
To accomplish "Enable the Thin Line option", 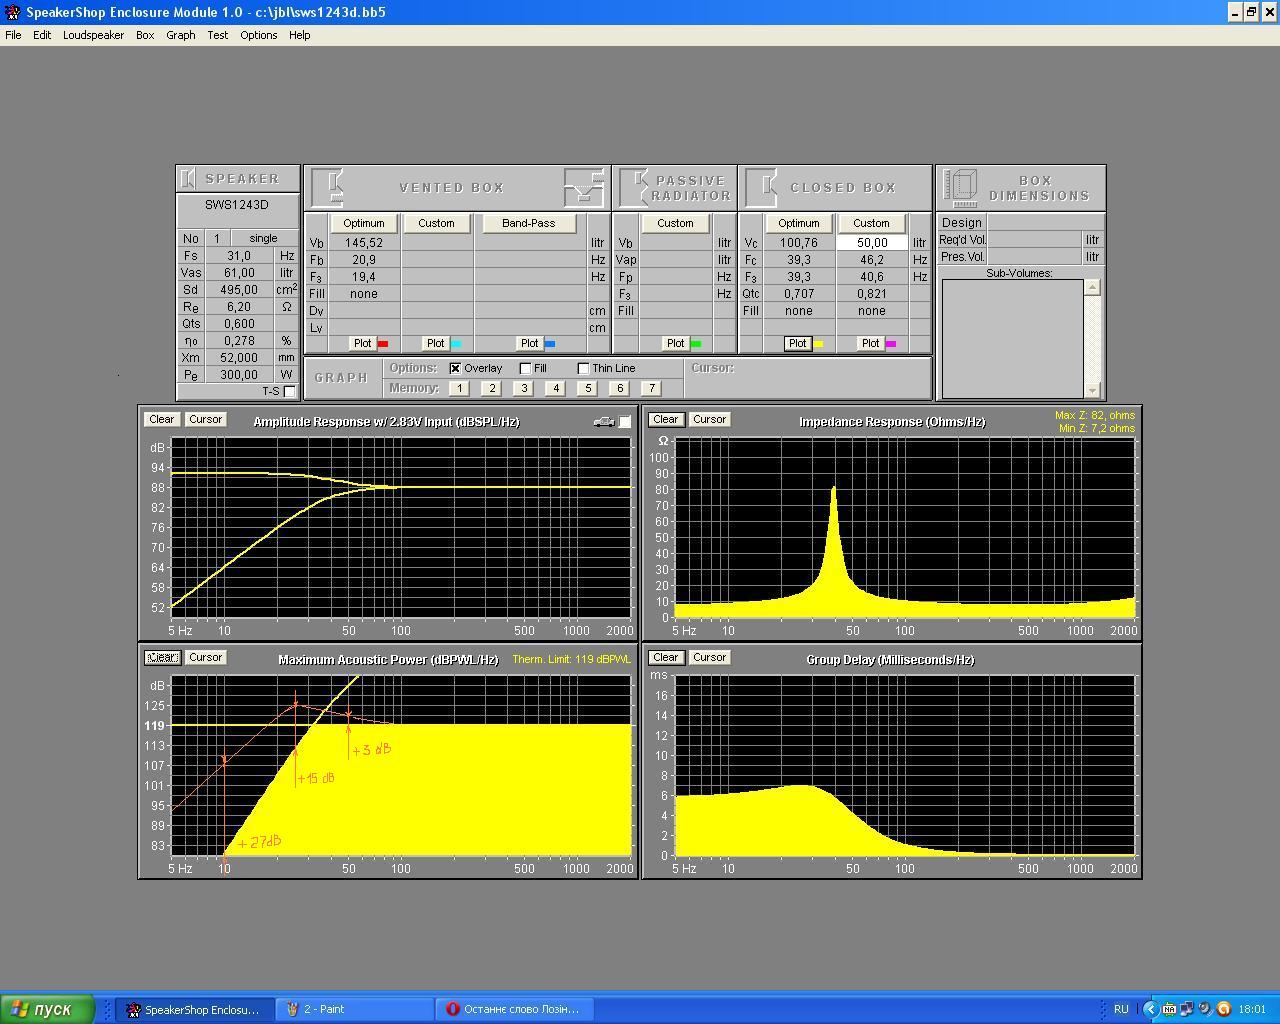I will (584, 368).
